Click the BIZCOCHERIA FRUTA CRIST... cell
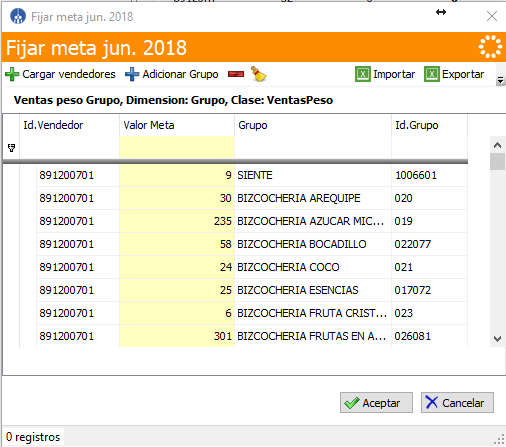 click(313, 313)
